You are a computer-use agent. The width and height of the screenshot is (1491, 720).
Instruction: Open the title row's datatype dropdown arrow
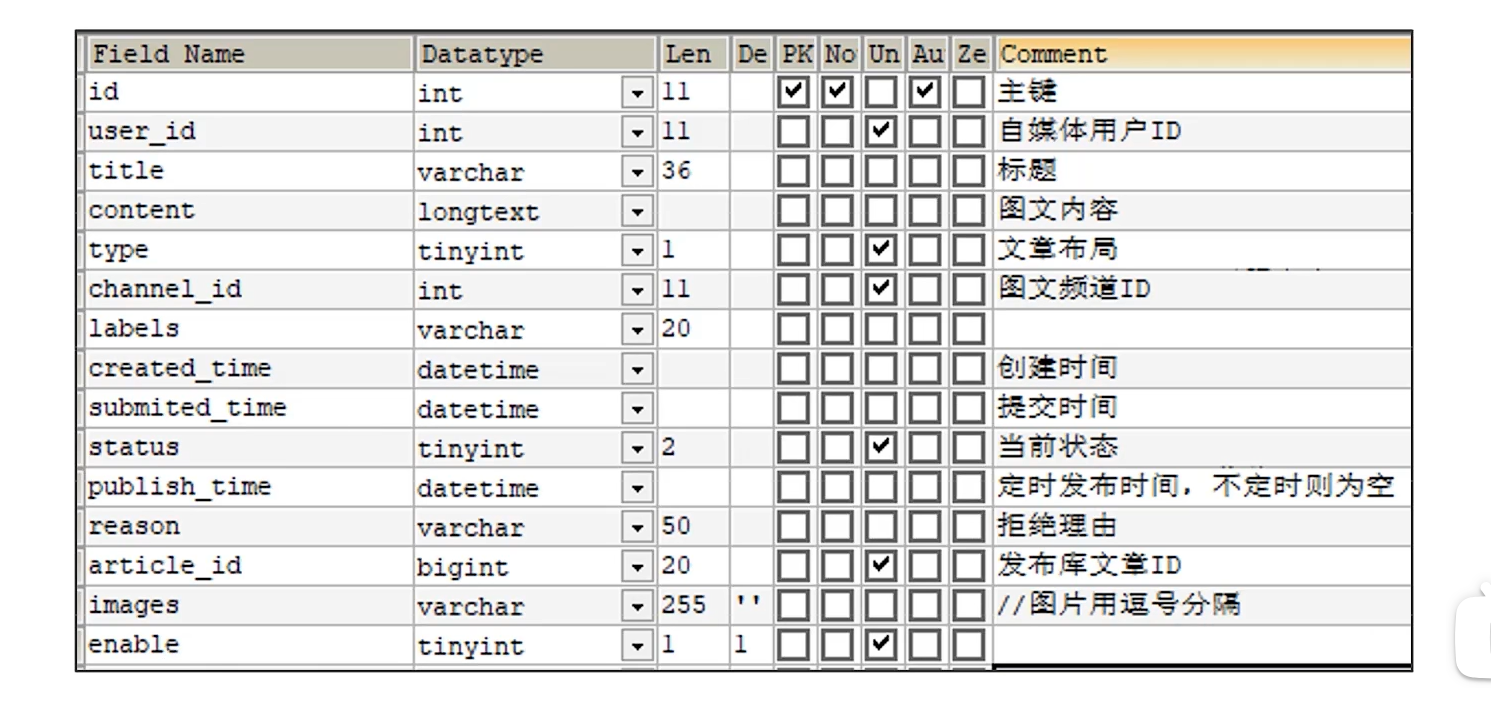[637, 172]
